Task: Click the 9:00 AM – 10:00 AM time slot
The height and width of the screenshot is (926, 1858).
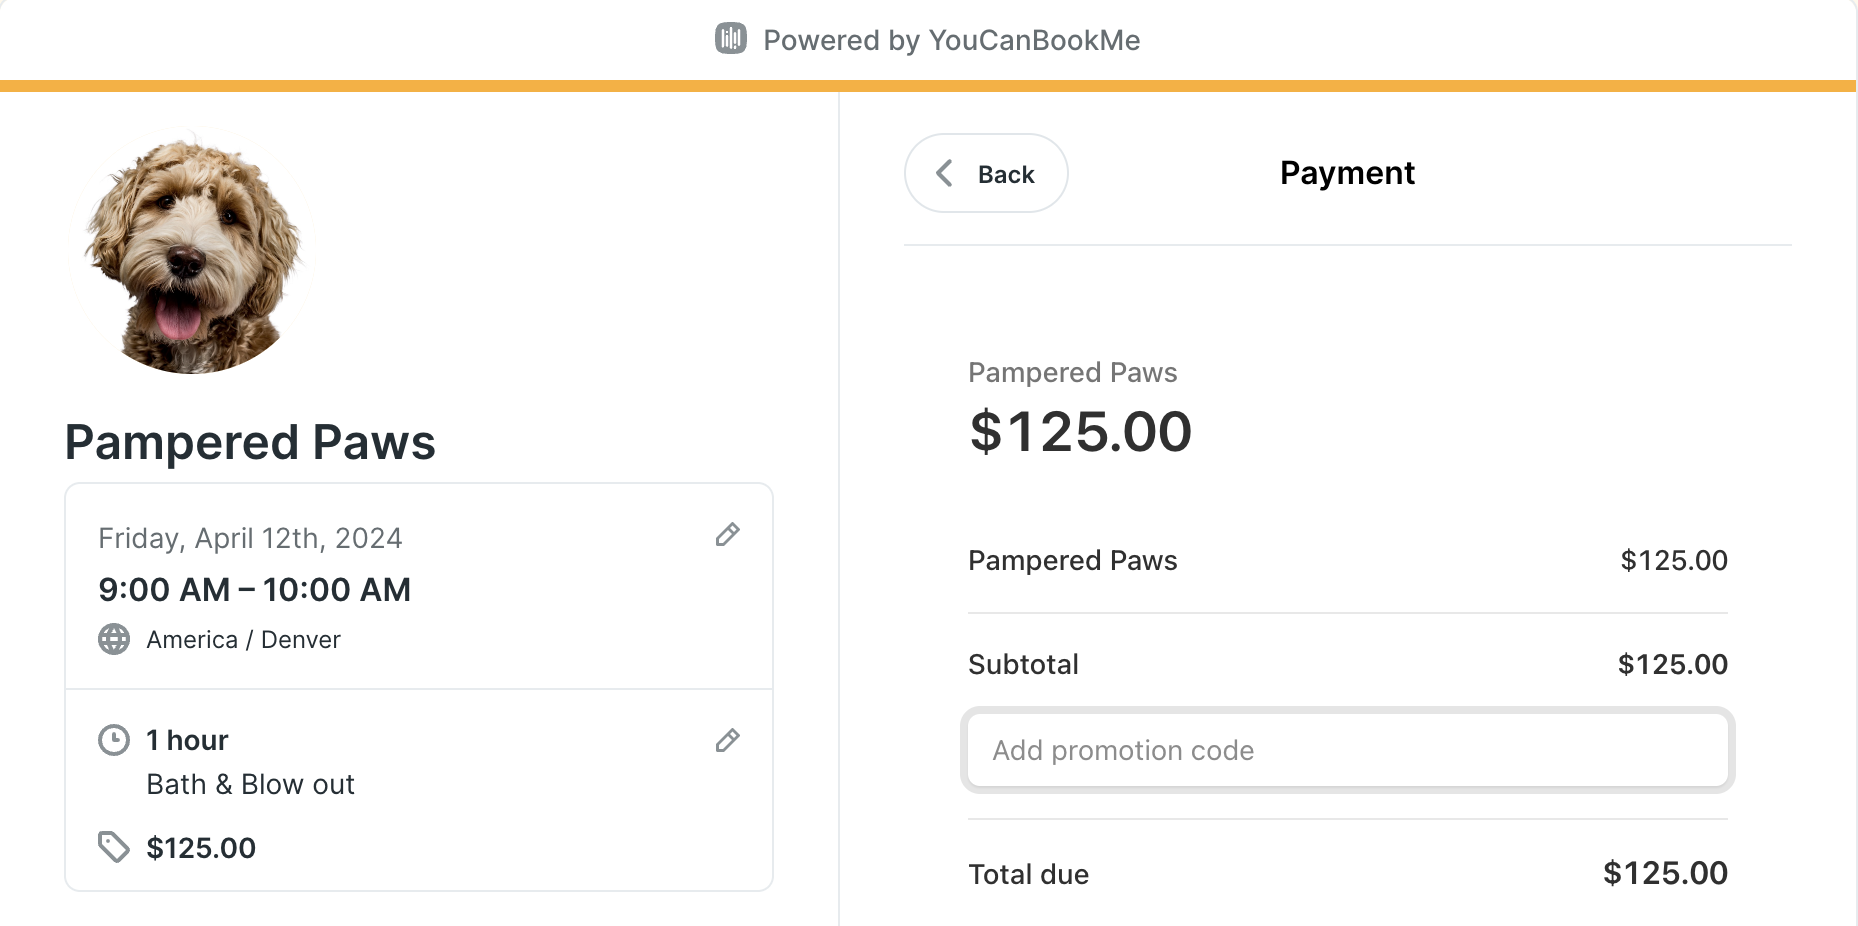Action: [254, 590]
